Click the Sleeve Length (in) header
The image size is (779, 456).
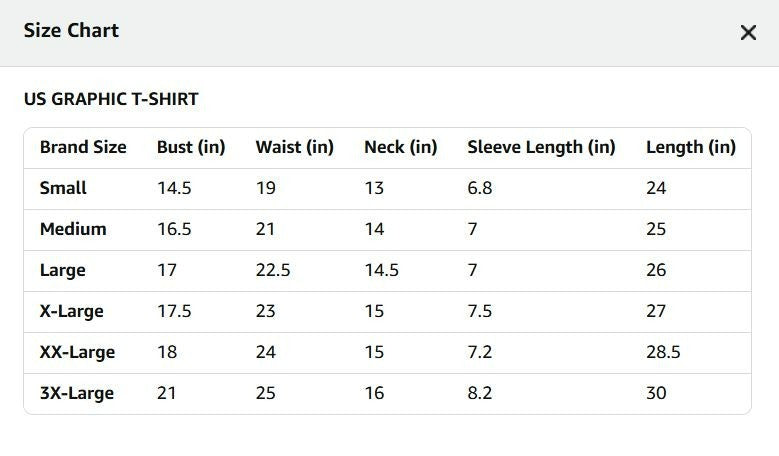click(x=541, y=147)
